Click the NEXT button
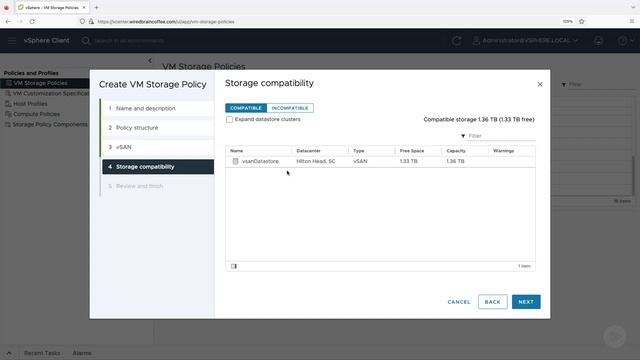The image size is (640, 360). tap(526, 302)
